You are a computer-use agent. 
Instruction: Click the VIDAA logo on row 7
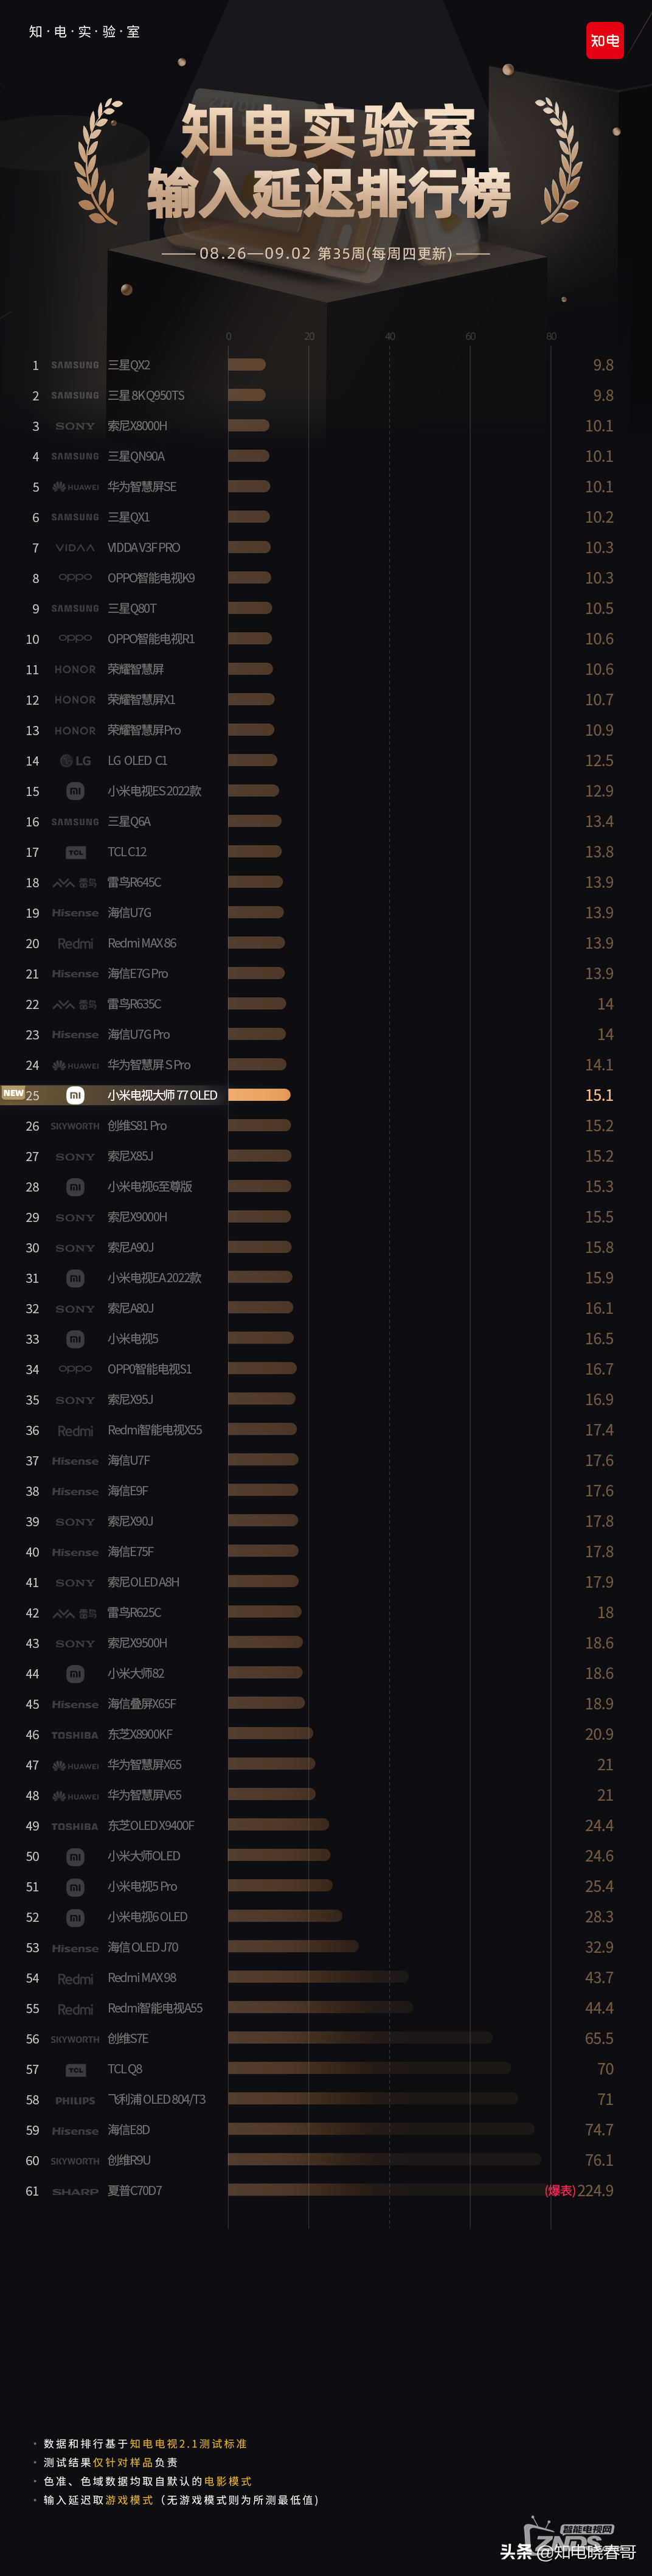(x=75, y=548)
